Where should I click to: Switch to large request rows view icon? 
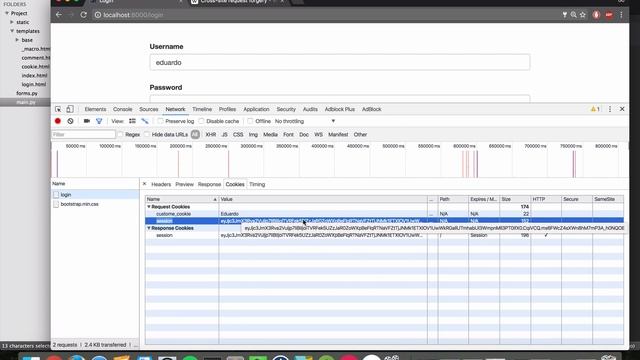tap(132, 121)
